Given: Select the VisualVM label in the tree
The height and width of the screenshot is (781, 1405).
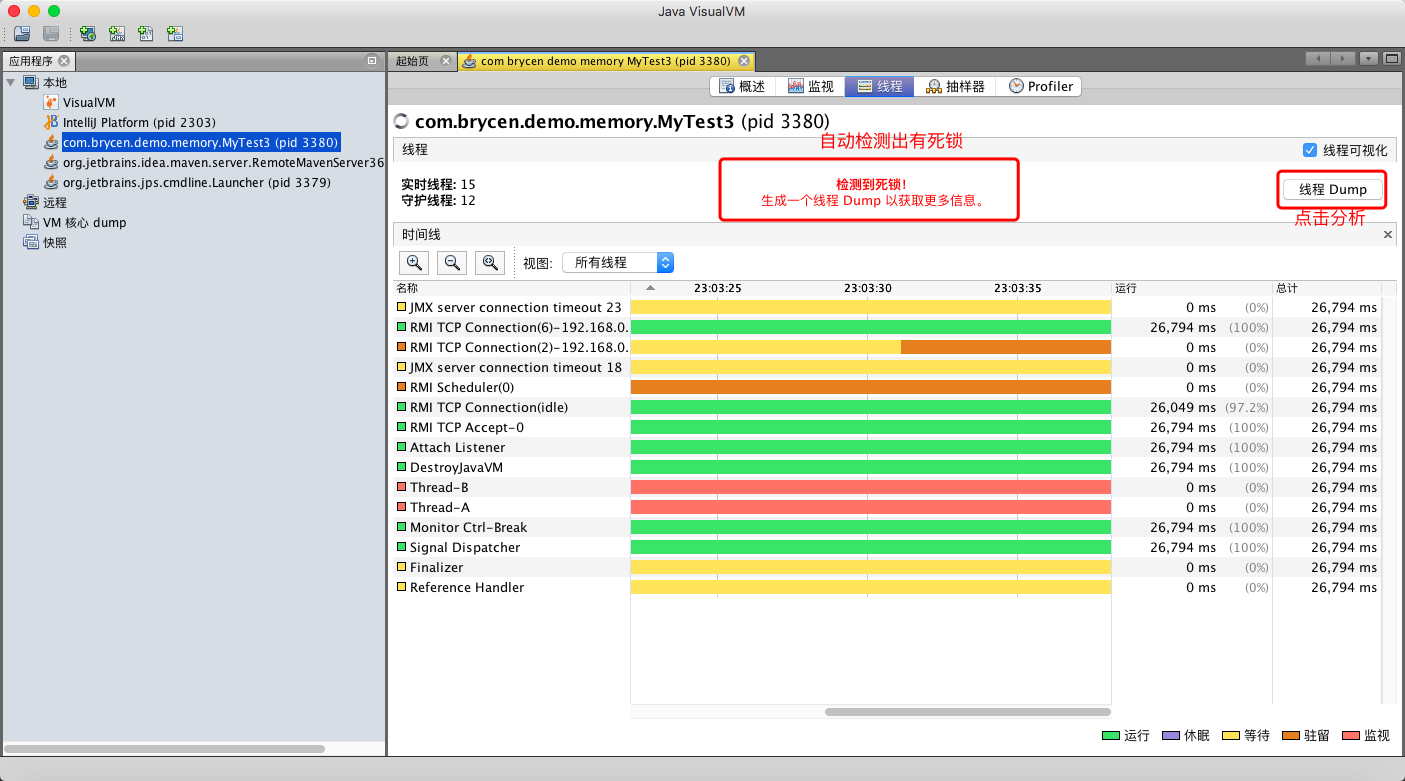Looking at the screenshot, I should point(89,102).
